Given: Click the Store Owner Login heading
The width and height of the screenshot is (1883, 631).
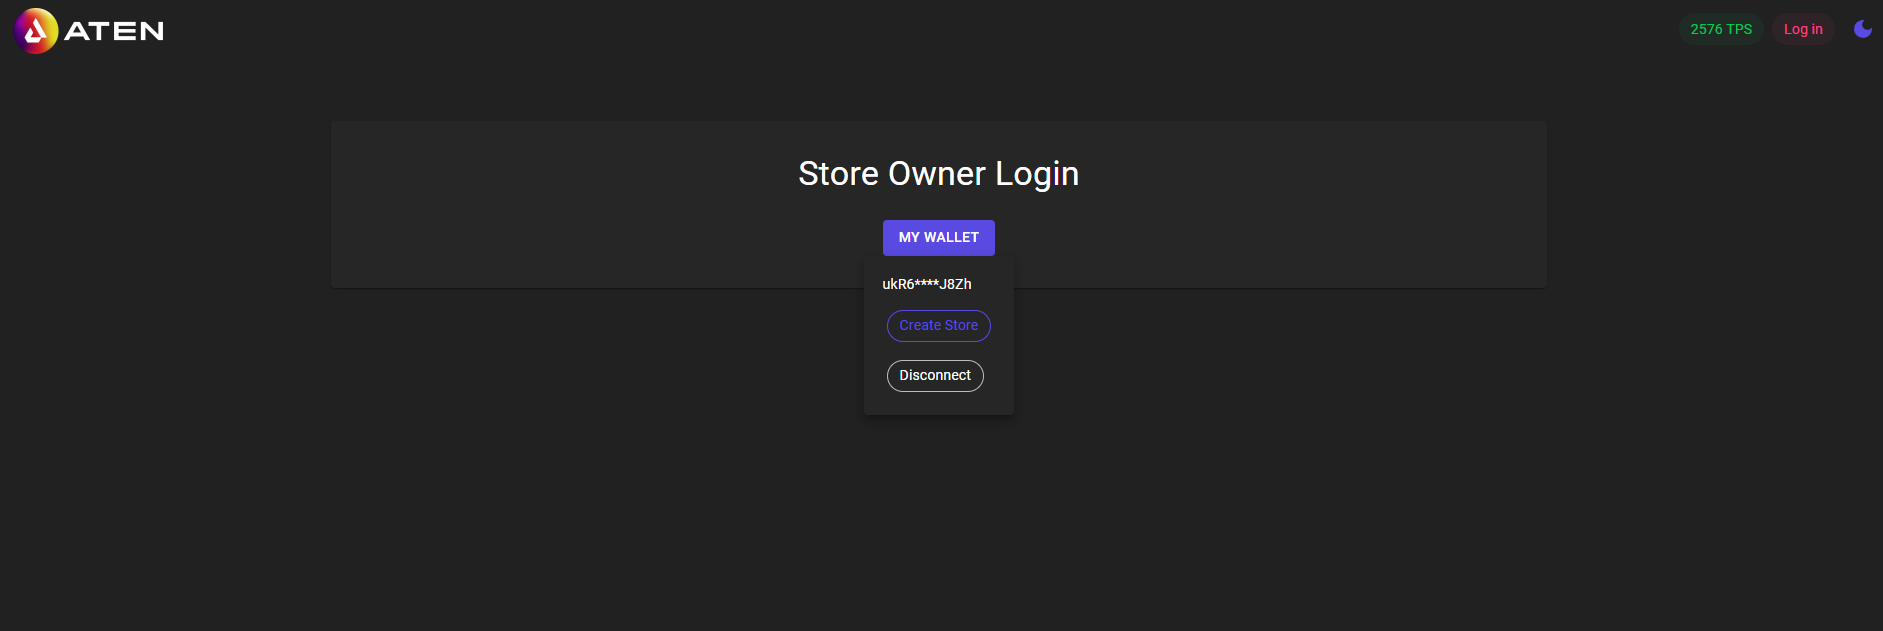Looking at the screenshot, I should pyautogui.click(x=938, y=174).
